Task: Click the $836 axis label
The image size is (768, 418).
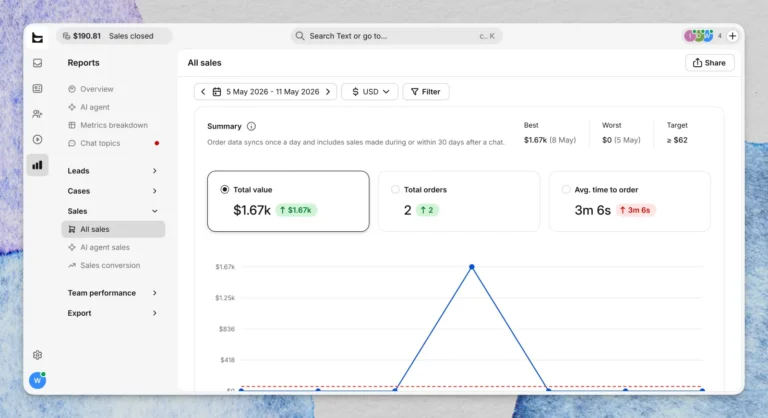Action: (227, 329)
